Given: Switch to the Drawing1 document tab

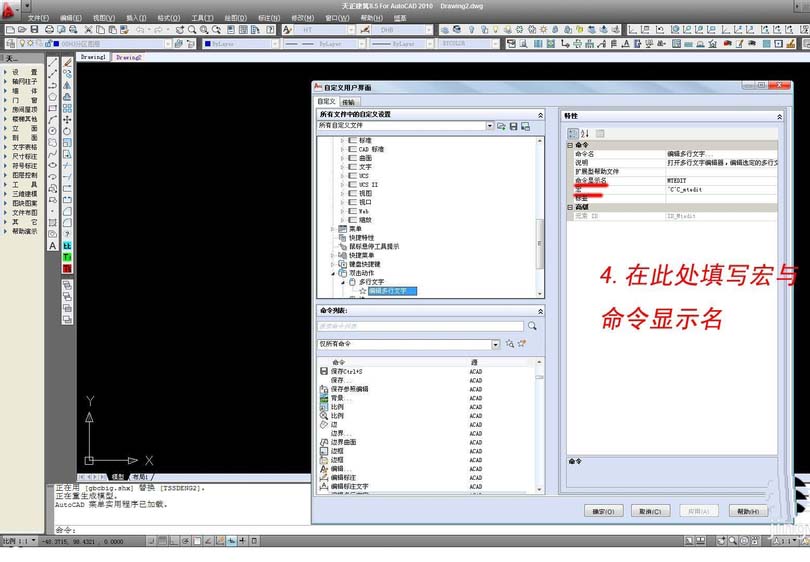Looking at the screenshot, I should 93,57.
